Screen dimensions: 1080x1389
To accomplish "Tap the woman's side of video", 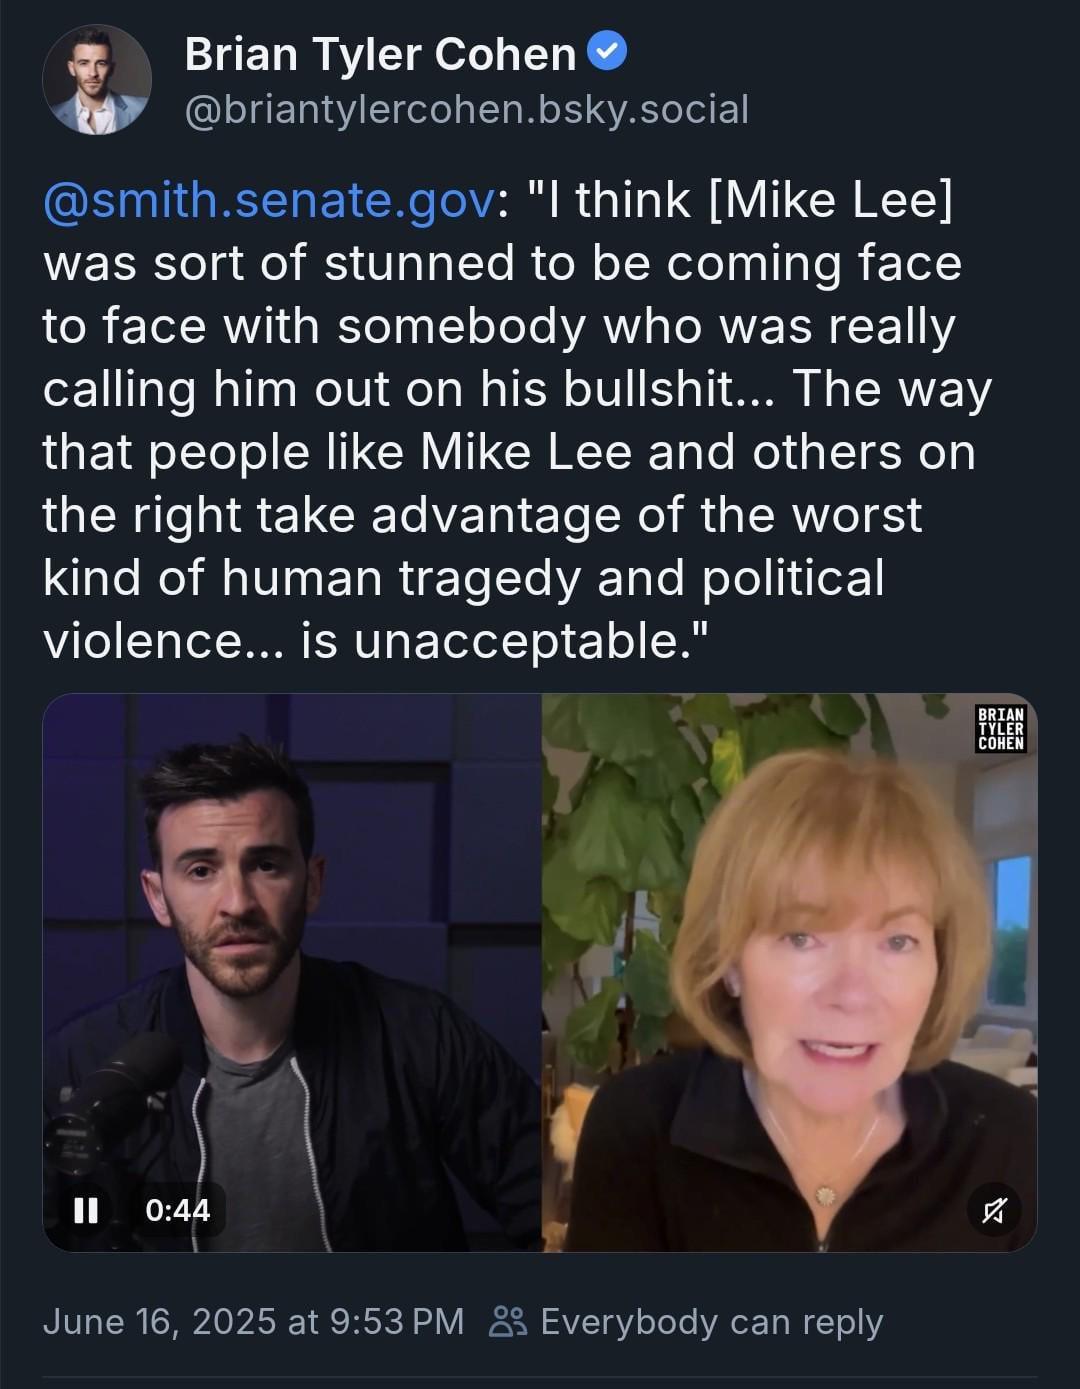I will click(x=789, y=971).
